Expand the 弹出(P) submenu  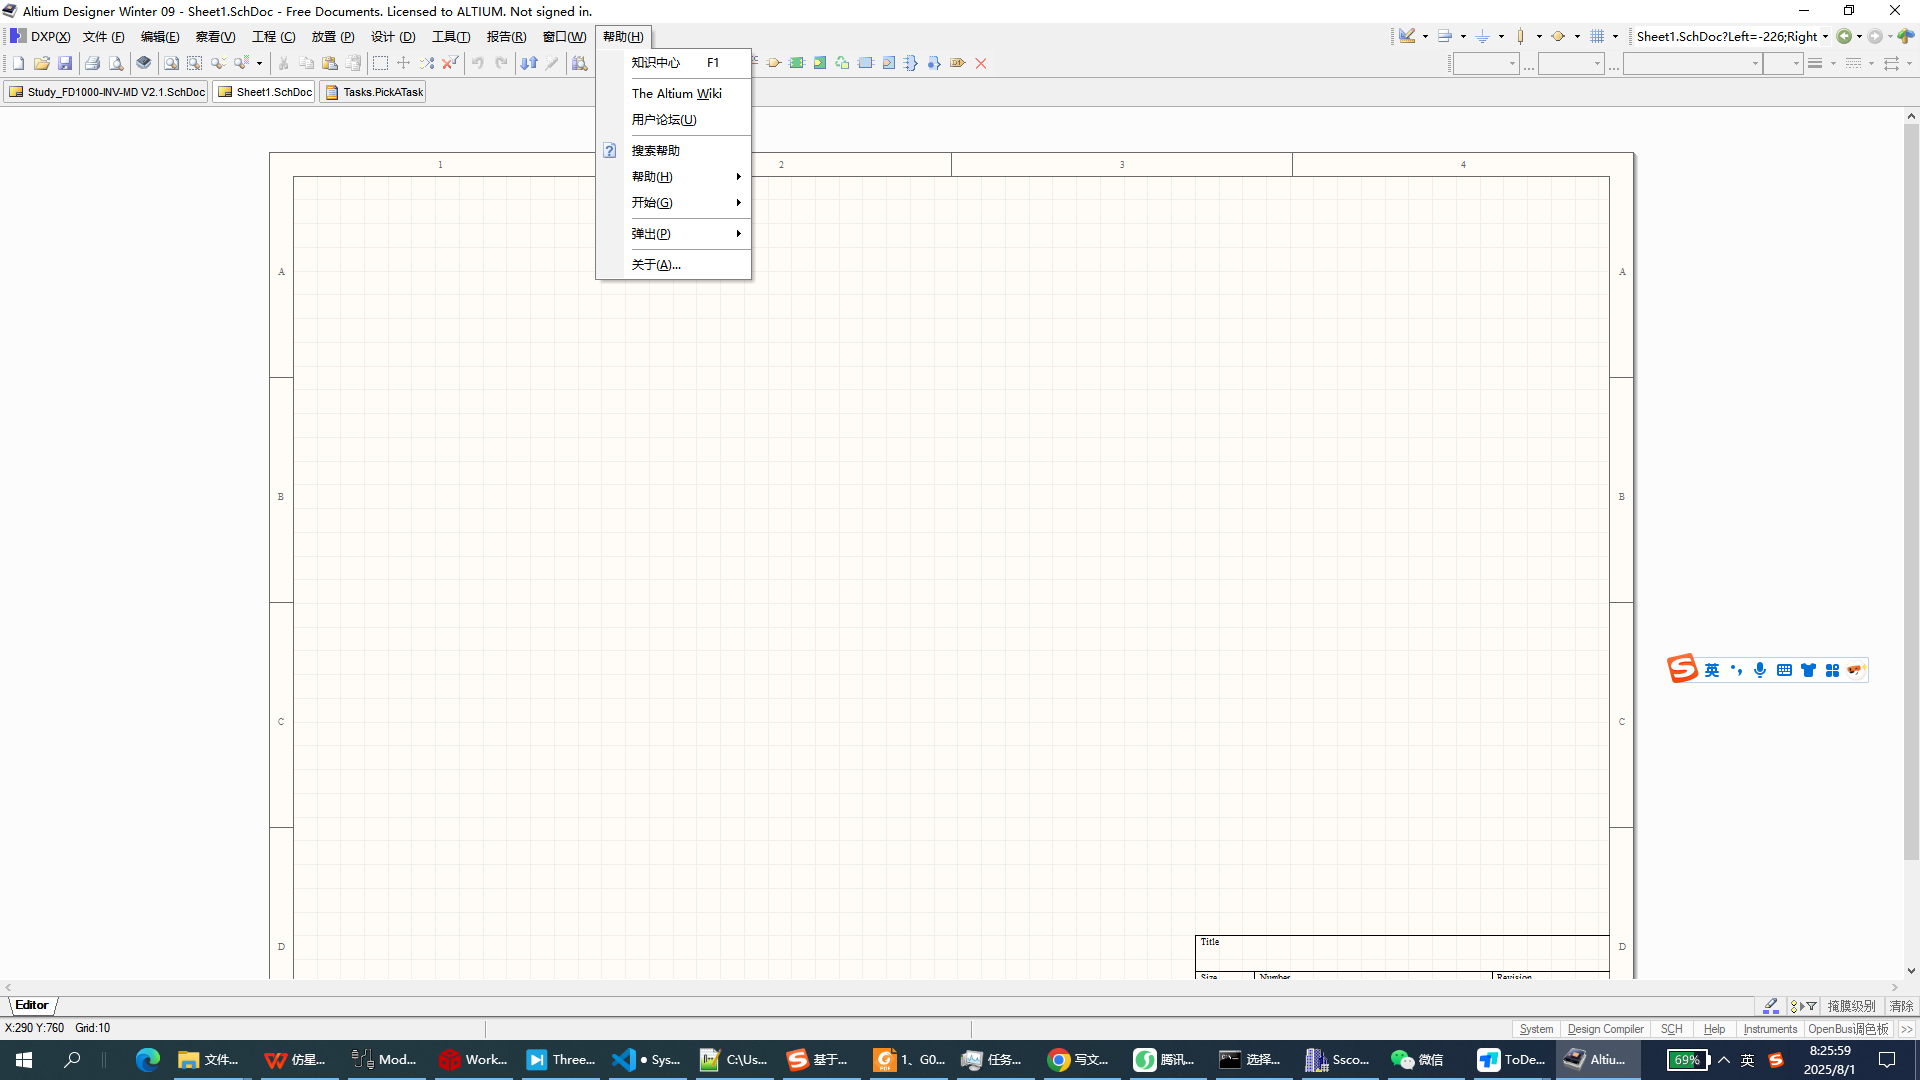[673, 234]
